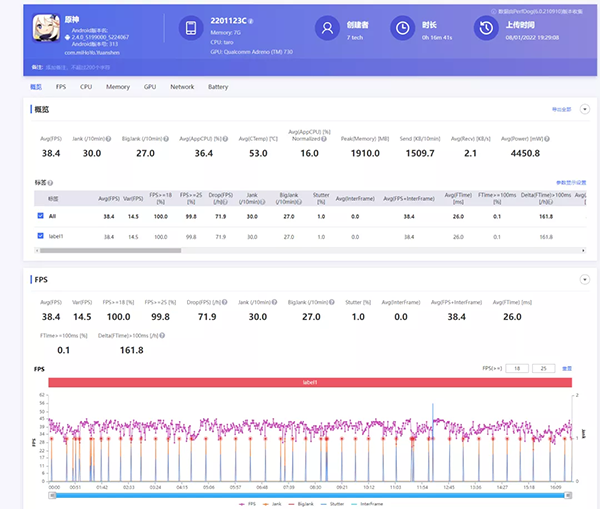Uncheck the label1 row checkbox
This screenshot has width=600, height=509.
click(x=40, y=236)
